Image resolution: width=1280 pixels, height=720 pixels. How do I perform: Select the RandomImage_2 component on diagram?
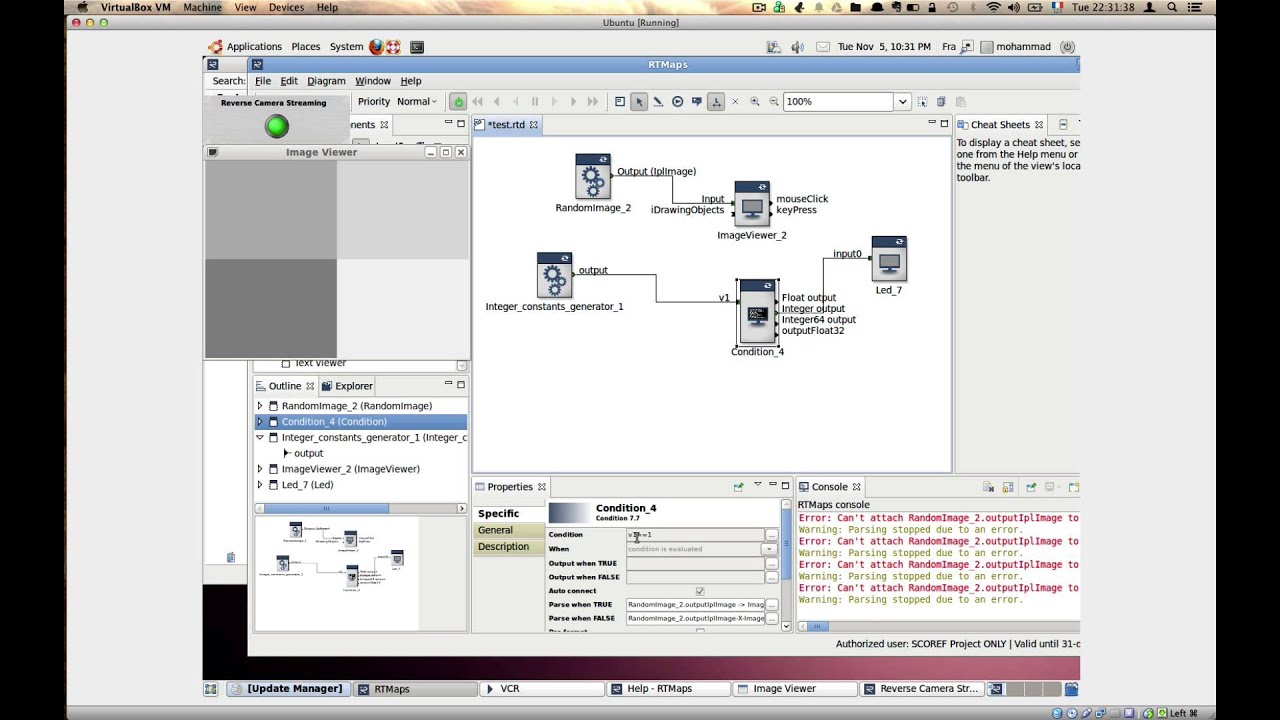pyautogui.click(x=593, y=177)
